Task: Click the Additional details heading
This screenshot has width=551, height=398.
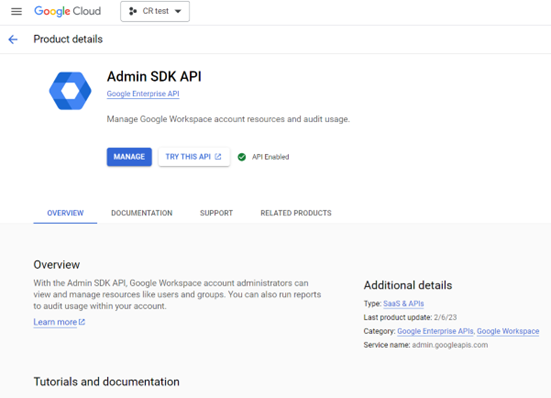Action: point(408,285)
